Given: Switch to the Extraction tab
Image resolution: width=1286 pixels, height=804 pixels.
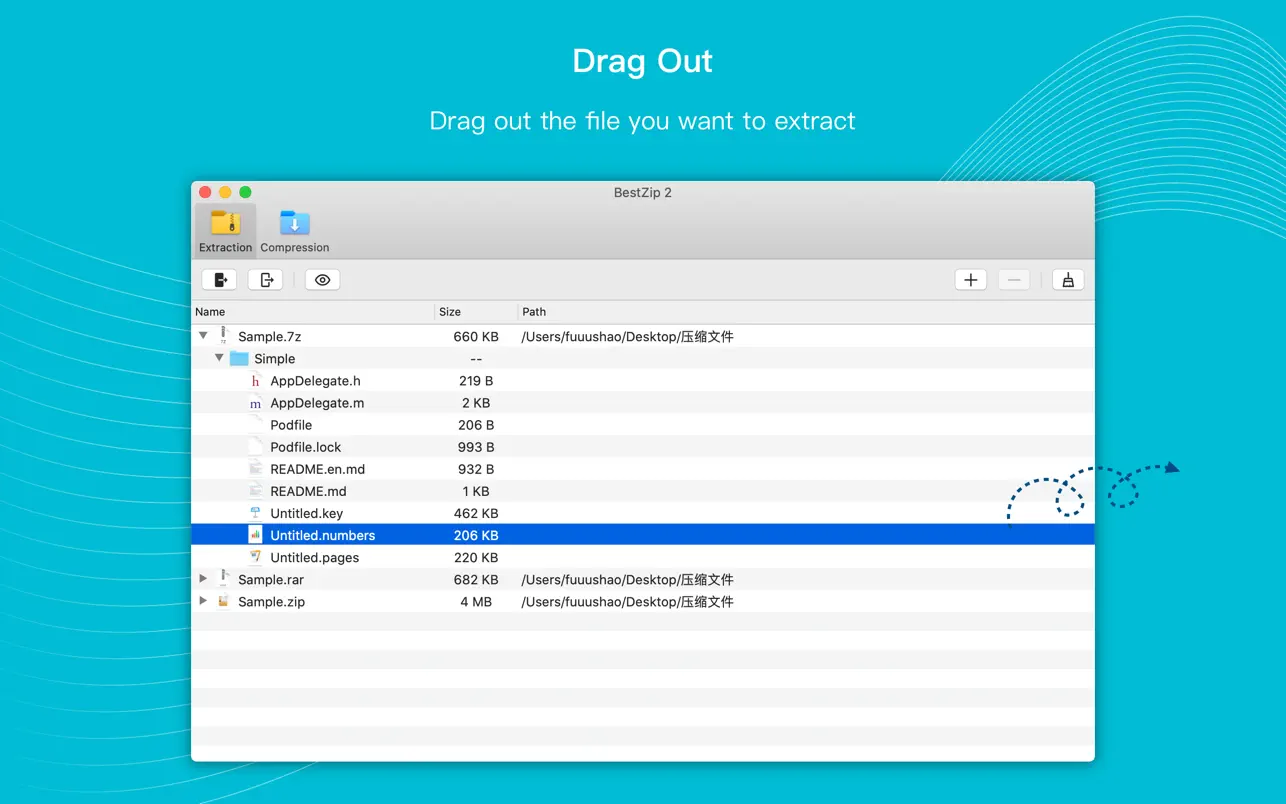Looking at the screenshot, I should [x=225, y=231].
